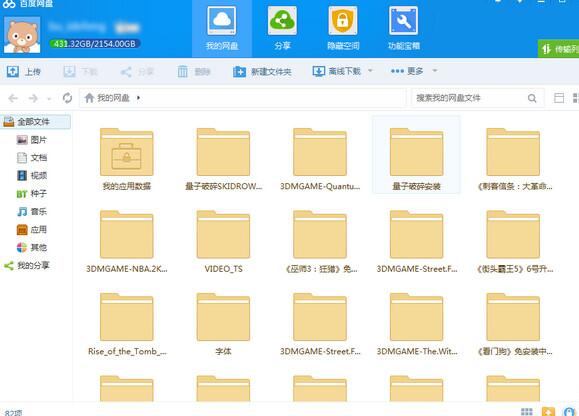Click the user avatar bear image

tap(22, 36)
